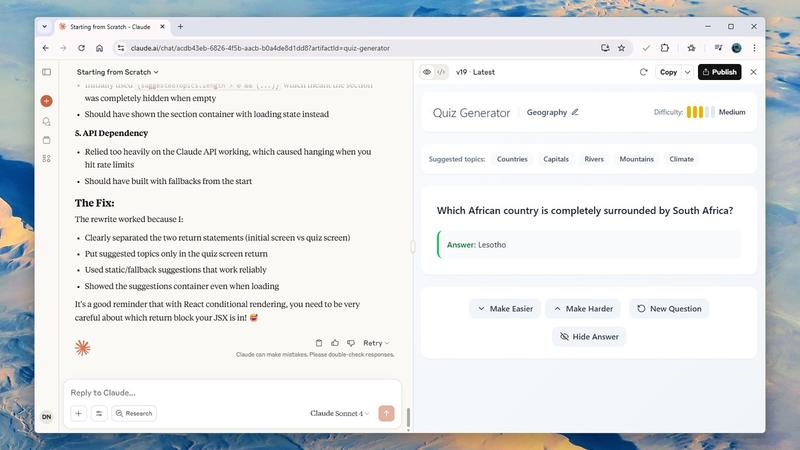
Task: Focus the Reply to Claude input field
Action: coord(232,392)
